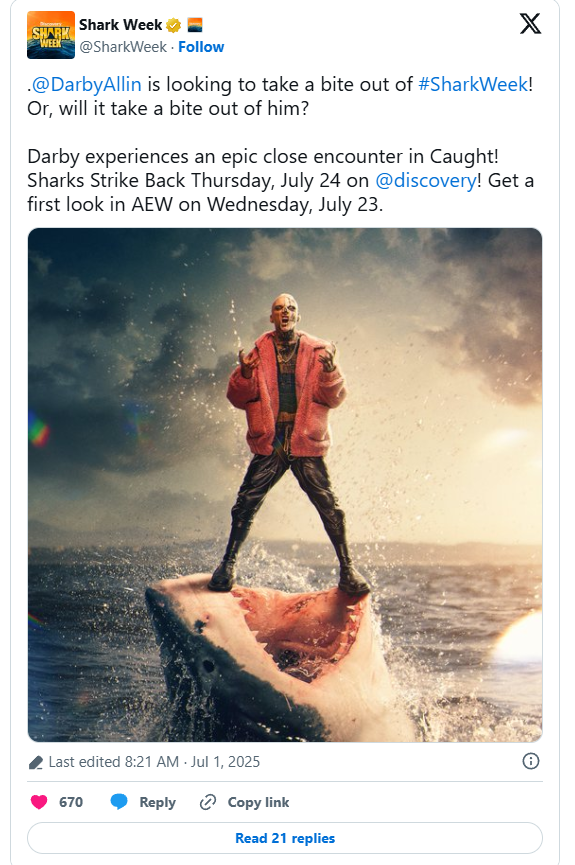The image size is (575, 865).
Task: Click the Shark Week display name
Action: point(120,25)
